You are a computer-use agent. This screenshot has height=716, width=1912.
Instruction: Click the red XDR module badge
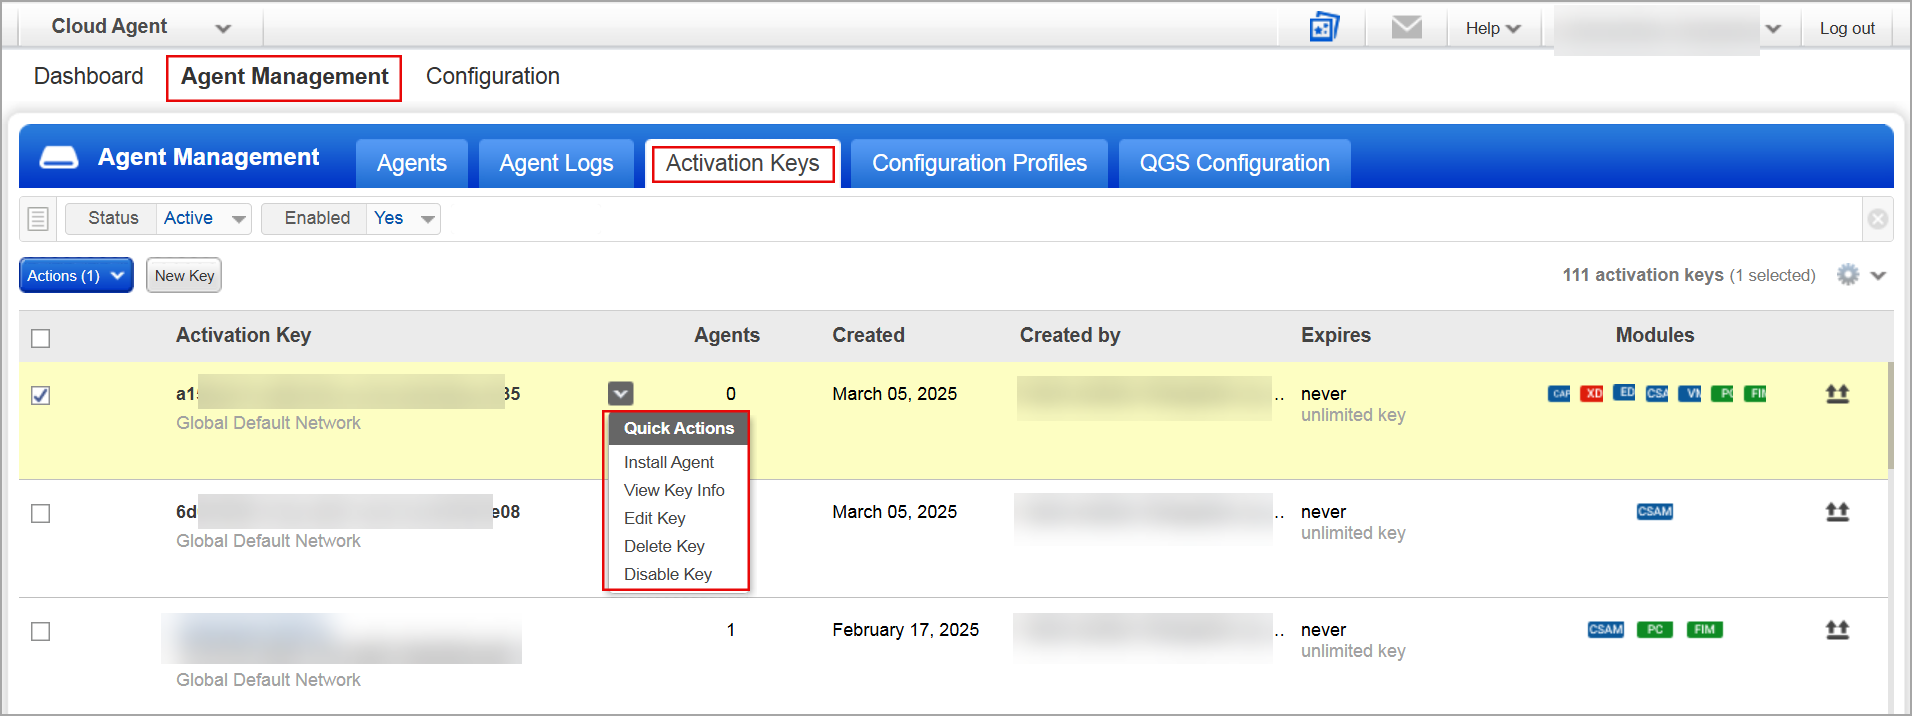(1592, 394)
